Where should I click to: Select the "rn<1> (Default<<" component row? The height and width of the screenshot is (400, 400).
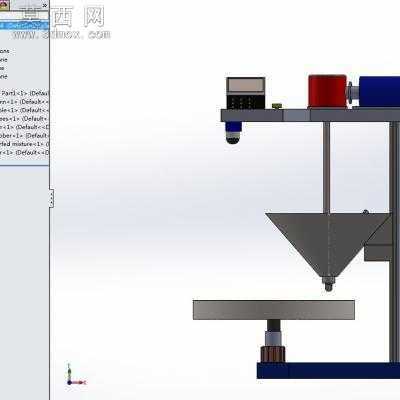pos(24,102)
